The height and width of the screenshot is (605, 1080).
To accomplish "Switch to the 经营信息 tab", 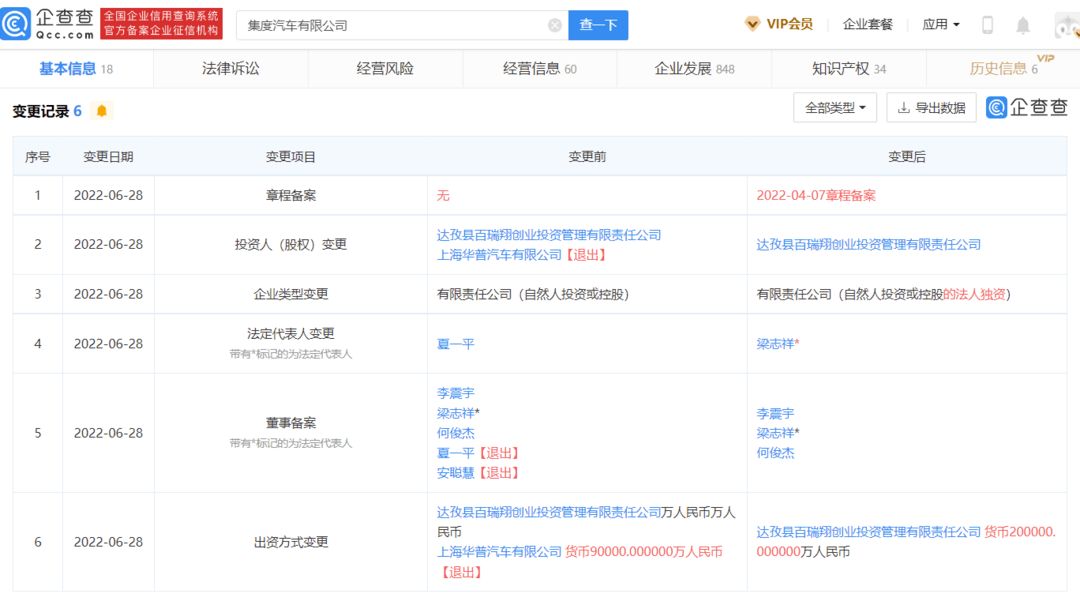I will [x=539, y=69].
